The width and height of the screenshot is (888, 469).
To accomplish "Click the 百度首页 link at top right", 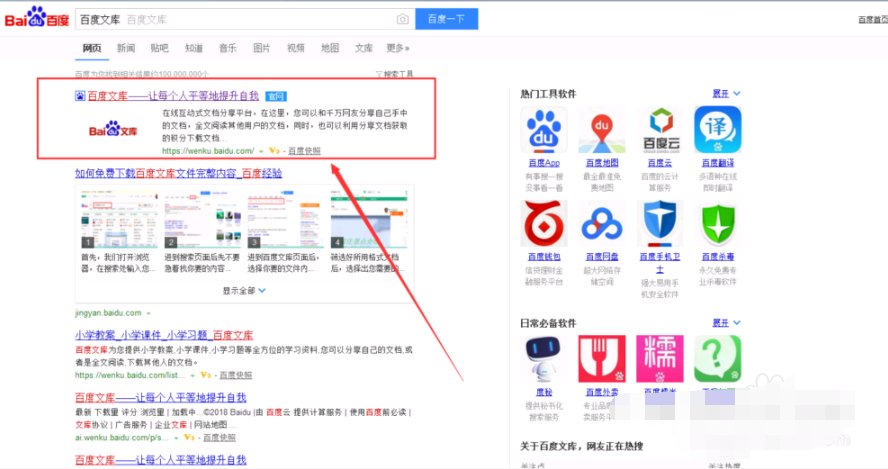I will click(873, 20).
